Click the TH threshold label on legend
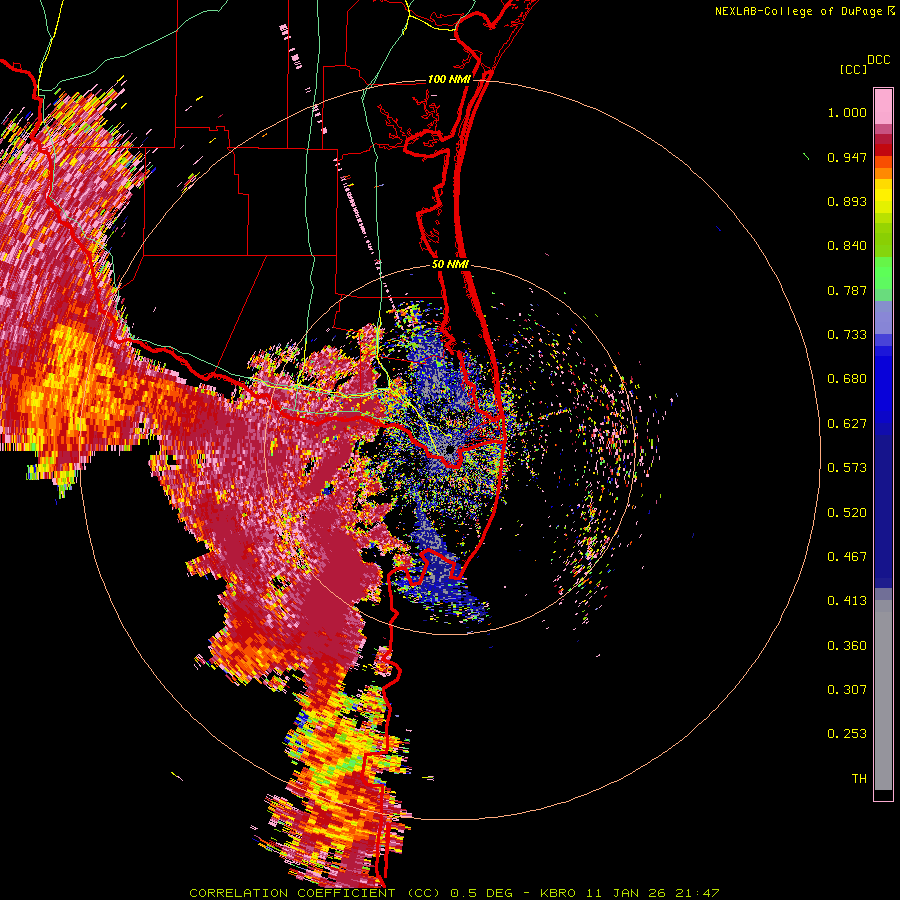The image size is (900, 900). 859,778
